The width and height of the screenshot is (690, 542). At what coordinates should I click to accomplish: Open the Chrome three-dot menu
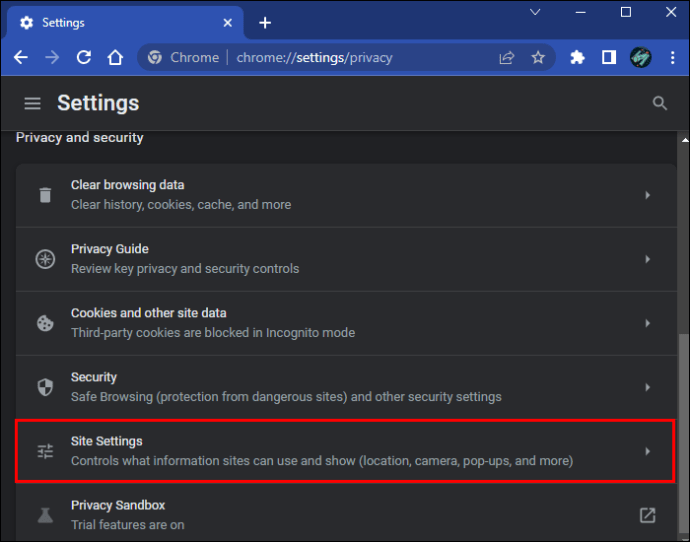coord(672,57)
